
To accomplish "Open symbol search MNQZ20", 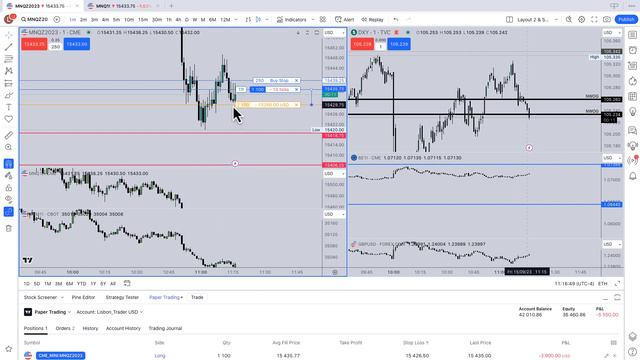I will coord(35,19).
